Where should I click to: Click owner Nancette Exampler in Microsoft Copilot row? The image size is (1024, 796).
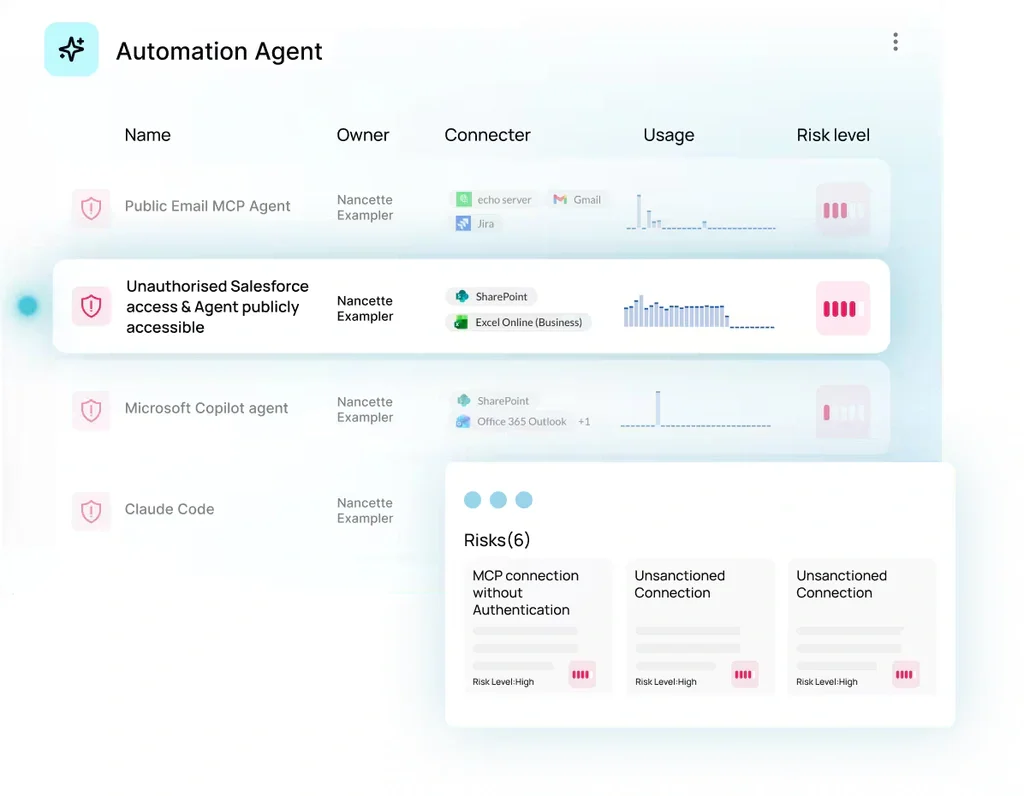(x=364, y=409)
